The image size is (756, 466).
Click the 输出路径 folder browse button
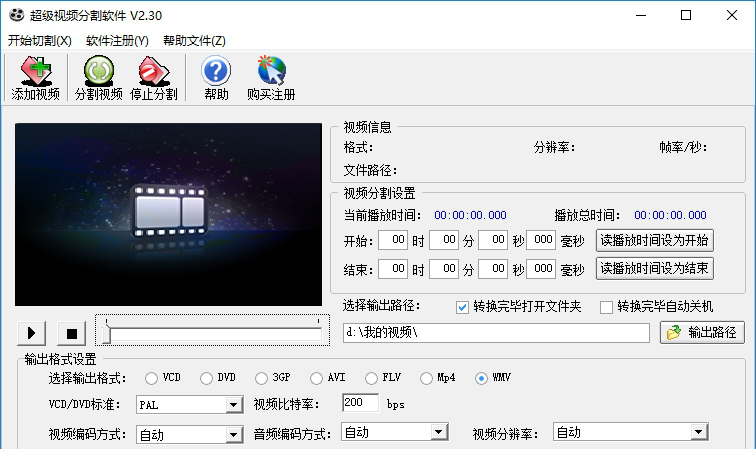pyautogui.click(x=702, y=333)
